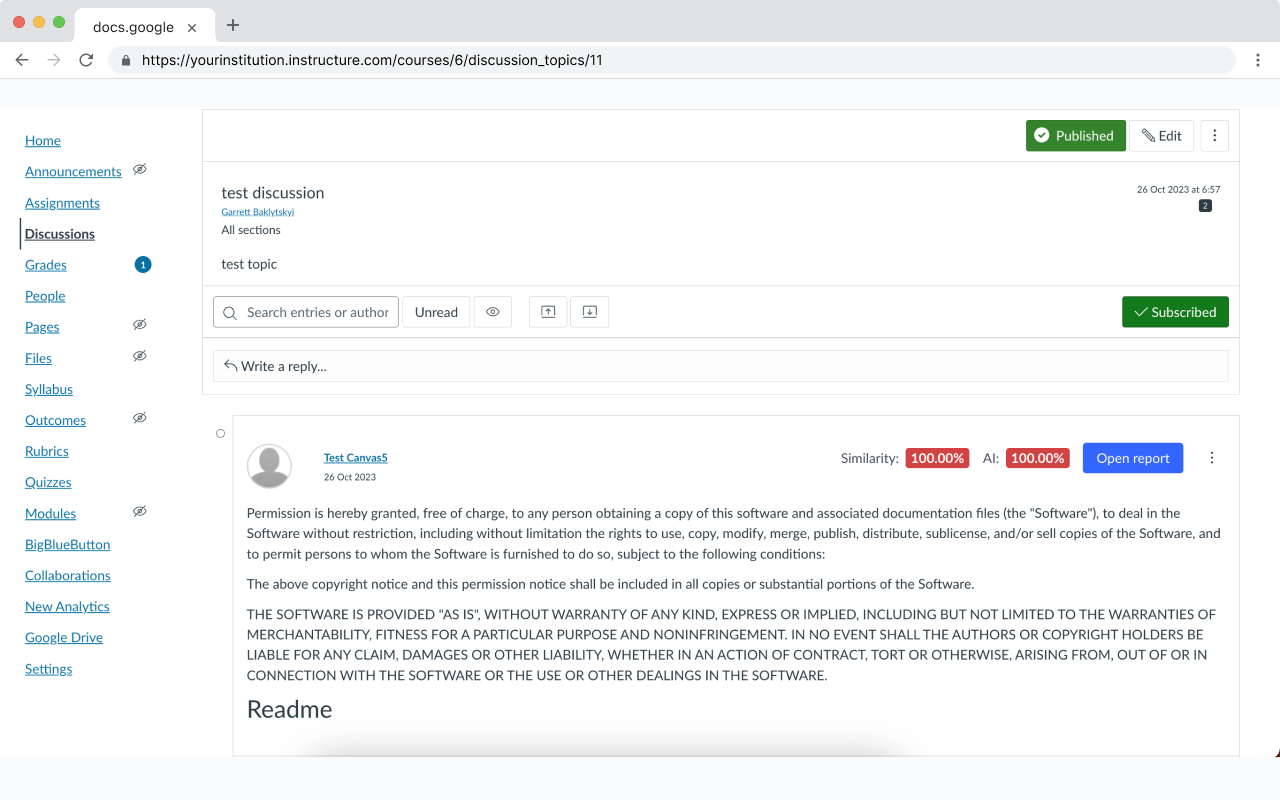Mark reply read with the circle indicator

(x=221, y=434)
